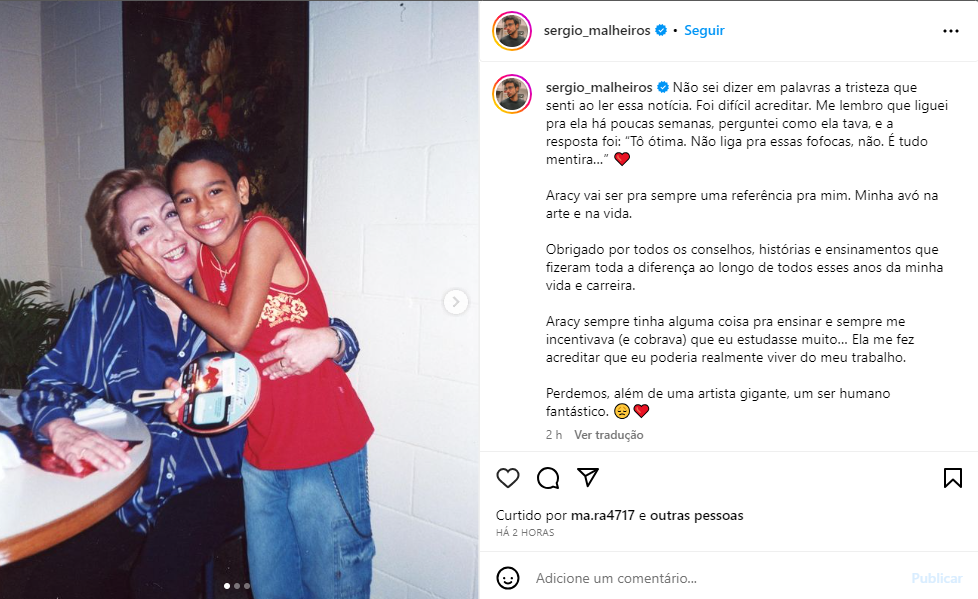Share the post using the paper plane icon
The image size is (978, 599).
click(x=588, y=477)
